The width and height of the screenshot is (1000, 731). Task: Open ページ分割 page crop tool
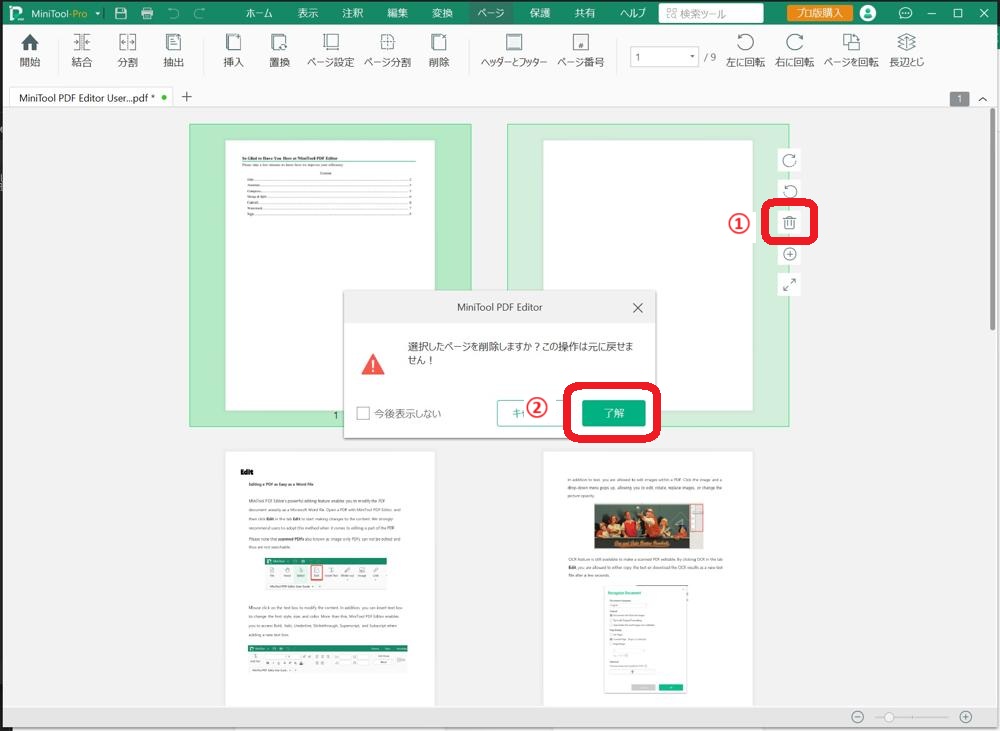tap(387, 50)
